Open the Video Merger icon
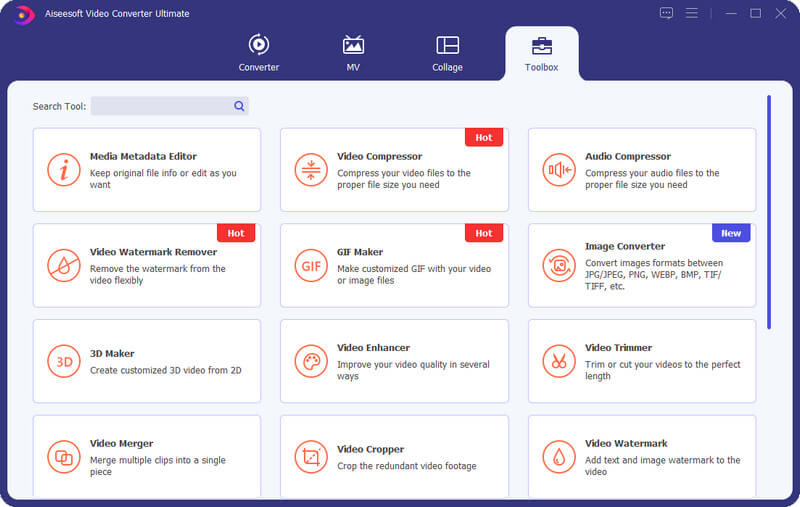Screen dimensions: 800x507 64,457
